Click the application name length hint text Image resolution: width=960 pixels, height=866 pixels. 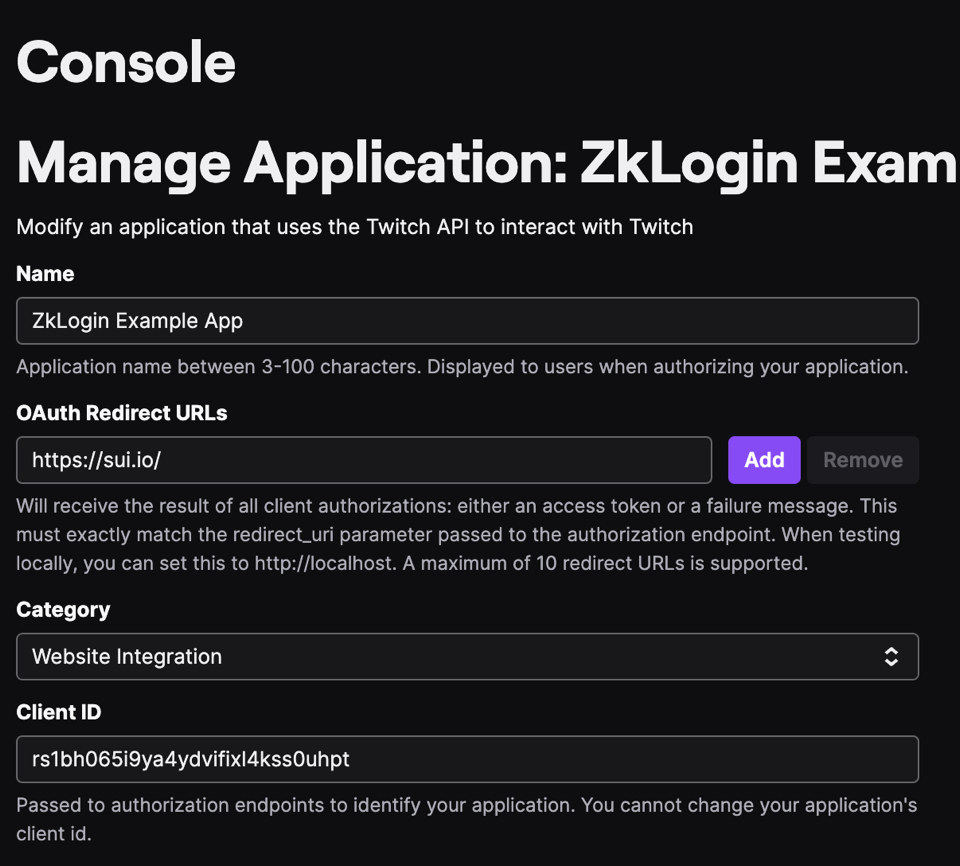[462, 367]
